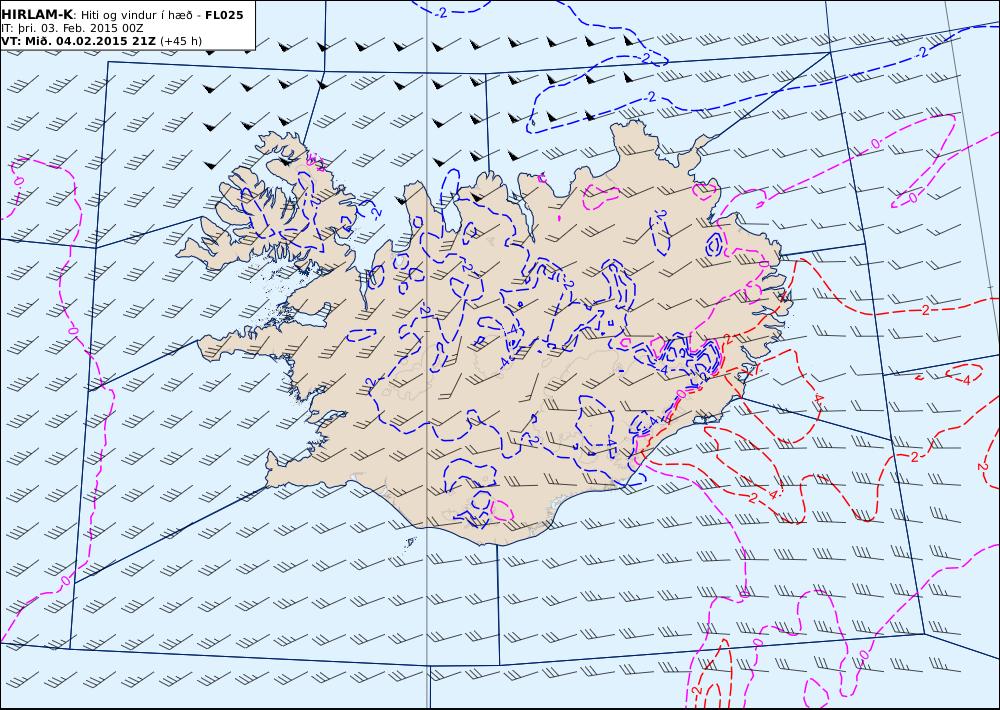The height and width of the screenshot is (710, 1000).
Task: Select the 'IT: þri. 03. Feb. 2015 00Z' line
Action: 72,29
